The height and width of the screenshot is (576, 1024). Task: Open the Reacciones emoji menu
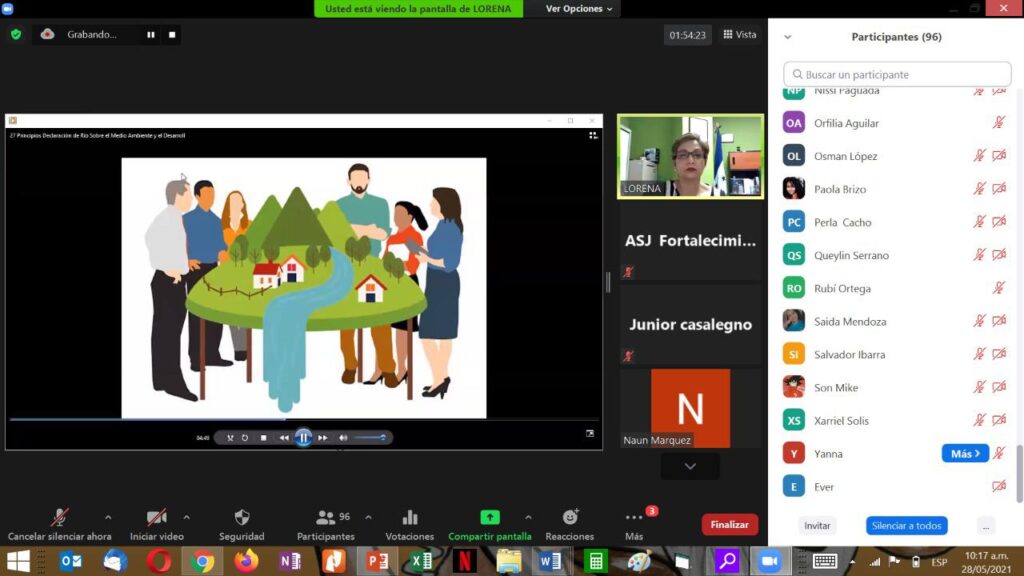[x=570, y=518]
